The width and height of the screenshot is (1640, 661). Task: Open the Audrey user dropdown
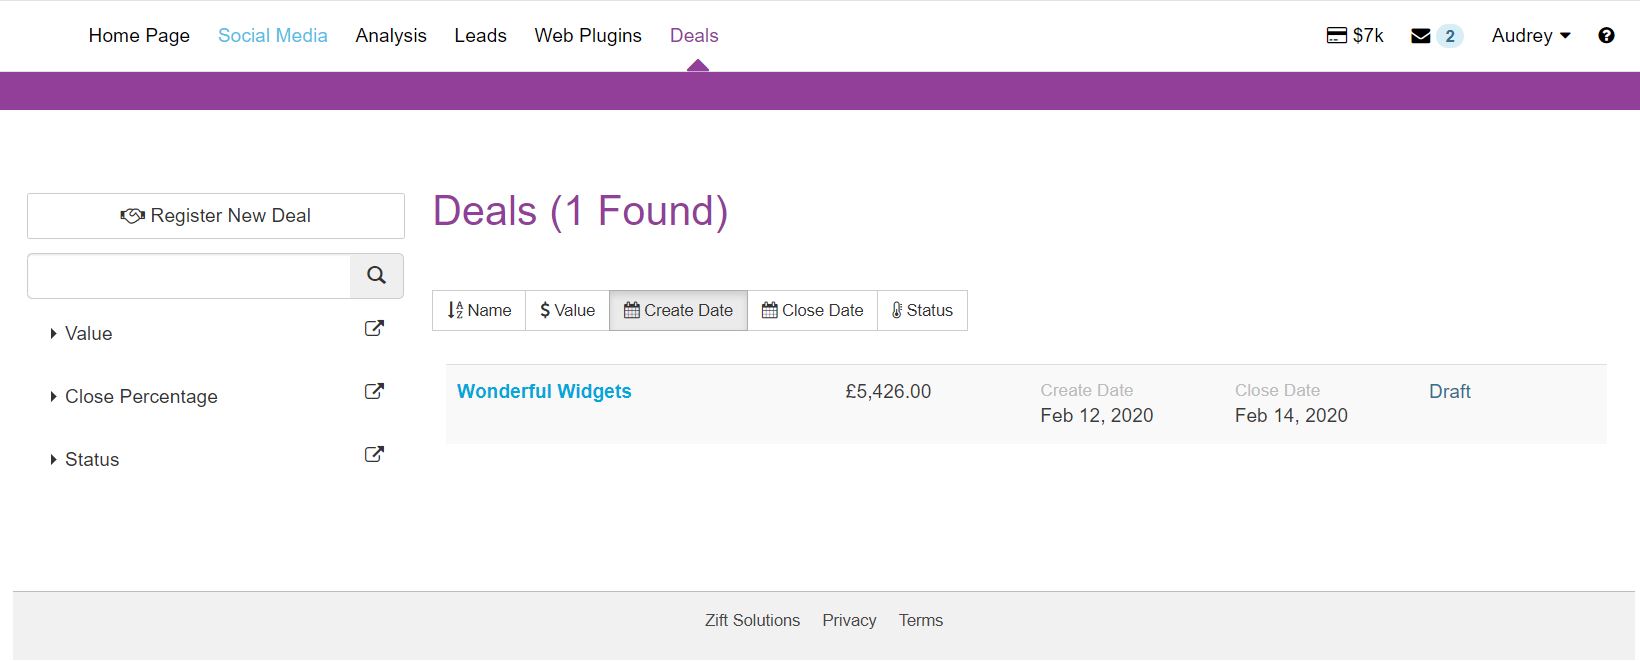pos(1530,36)
